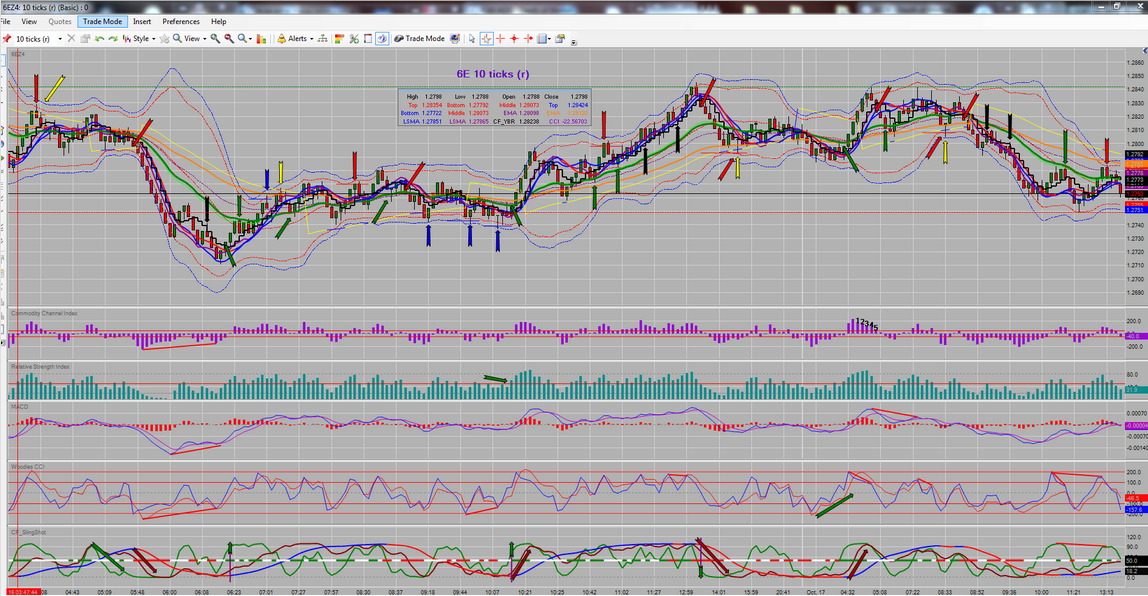This screenshot has height=596, width=1148.
Task: Click the Alerts bell button
Action: [x=291, y=39]
